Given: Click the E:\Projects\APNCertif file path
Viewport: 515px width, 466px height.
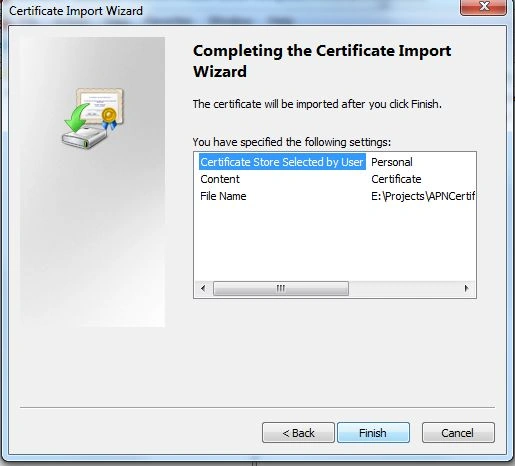Looking at the screenshot, I should pyautogui.click(x=423, y=196).
